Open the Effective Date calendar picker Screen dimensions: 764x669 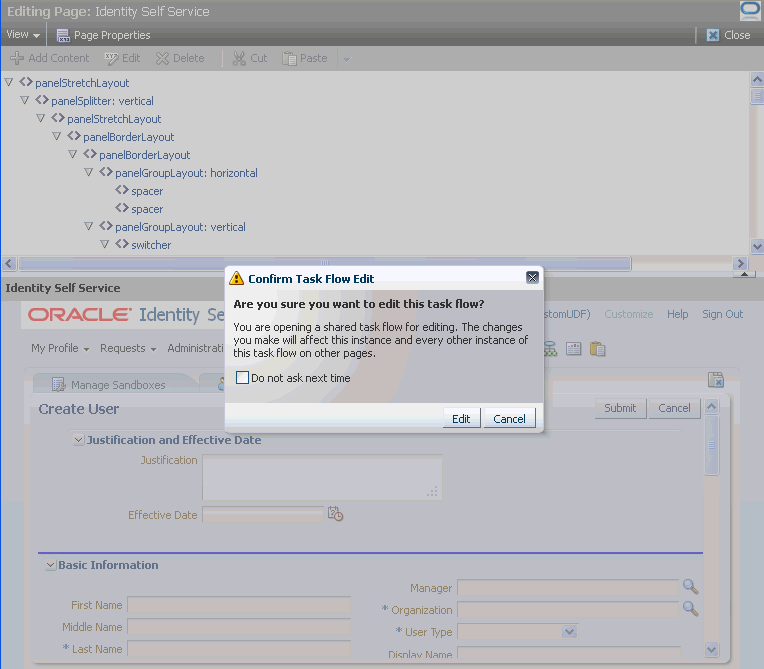(335, 514)
